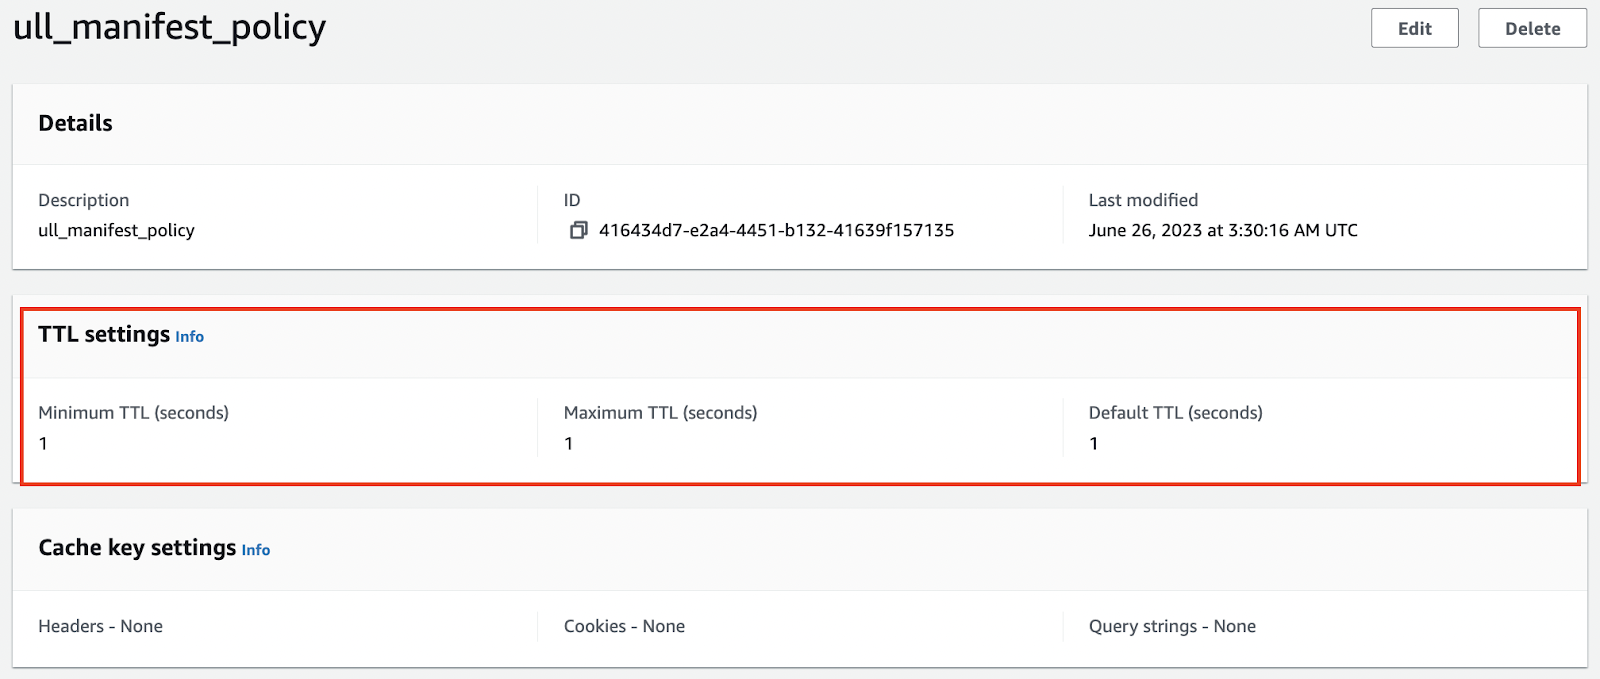Copy the policy ID using the copy icon
1600x679 pixels.
(578, 230)
